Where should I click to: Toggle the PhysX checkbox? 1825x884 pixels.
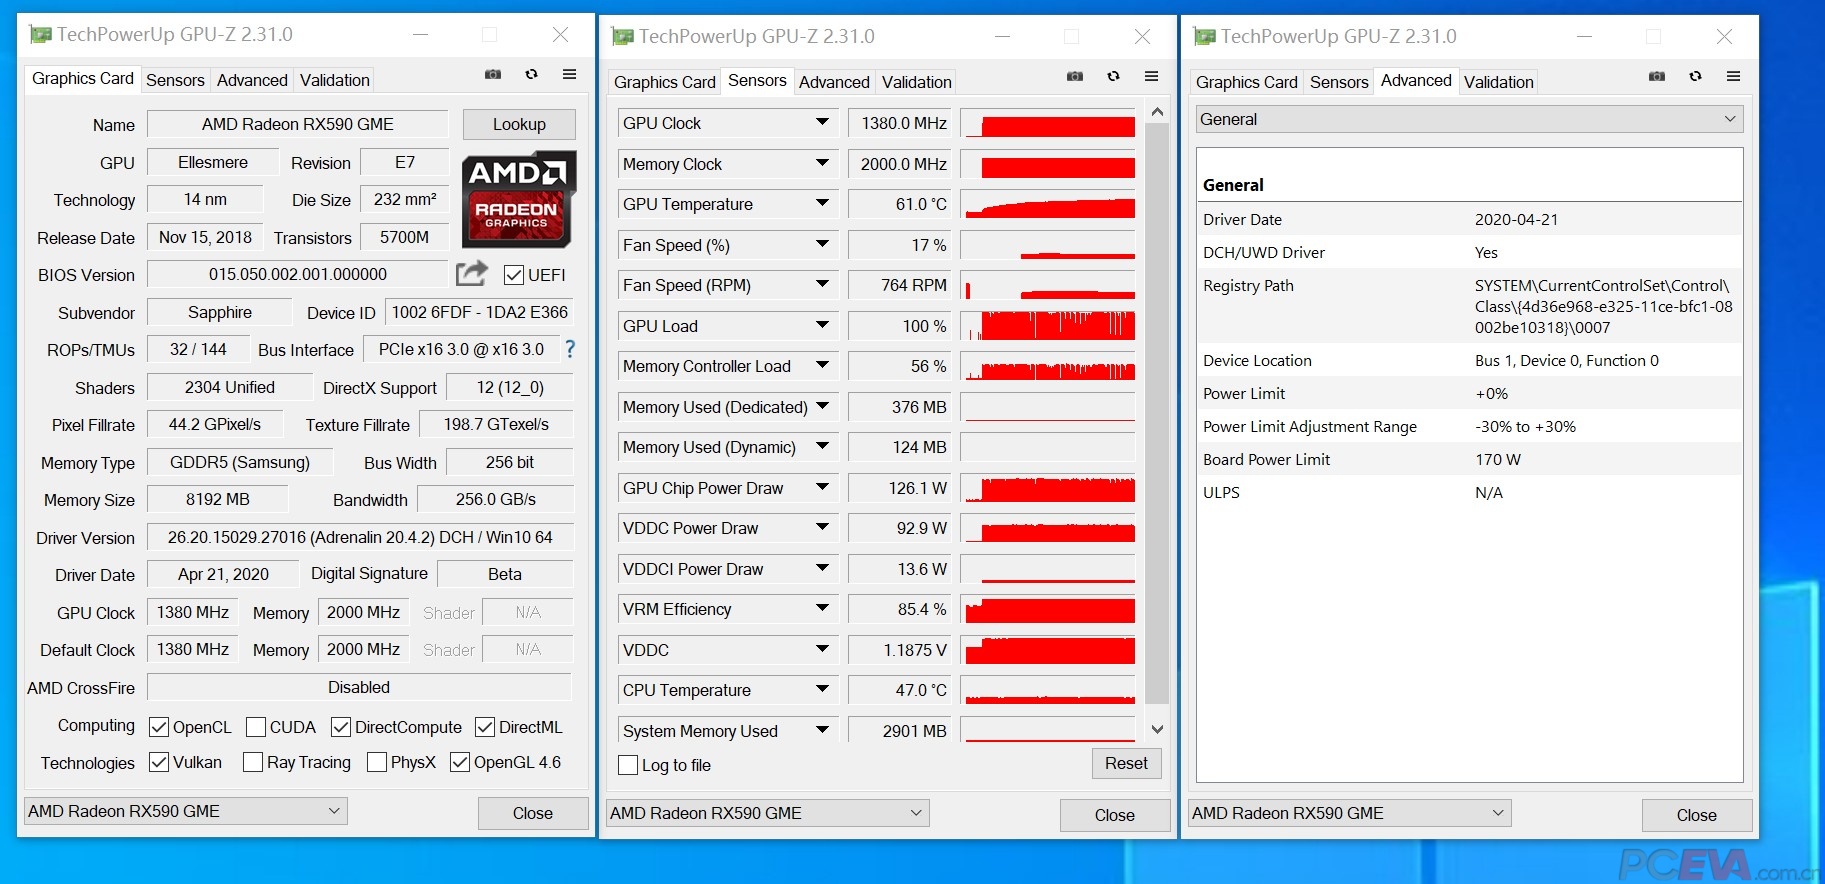(377, 762)
